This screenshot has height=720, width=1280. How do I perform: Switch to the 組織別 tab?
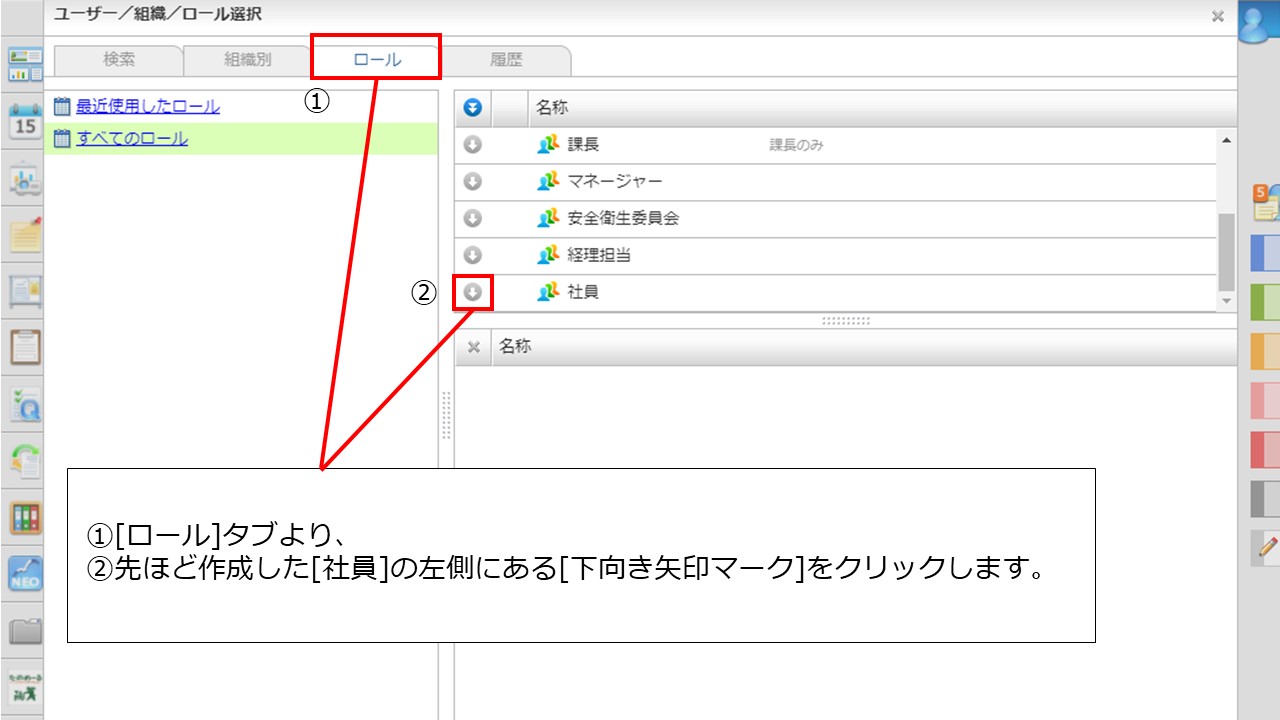[x=247, y=60]
